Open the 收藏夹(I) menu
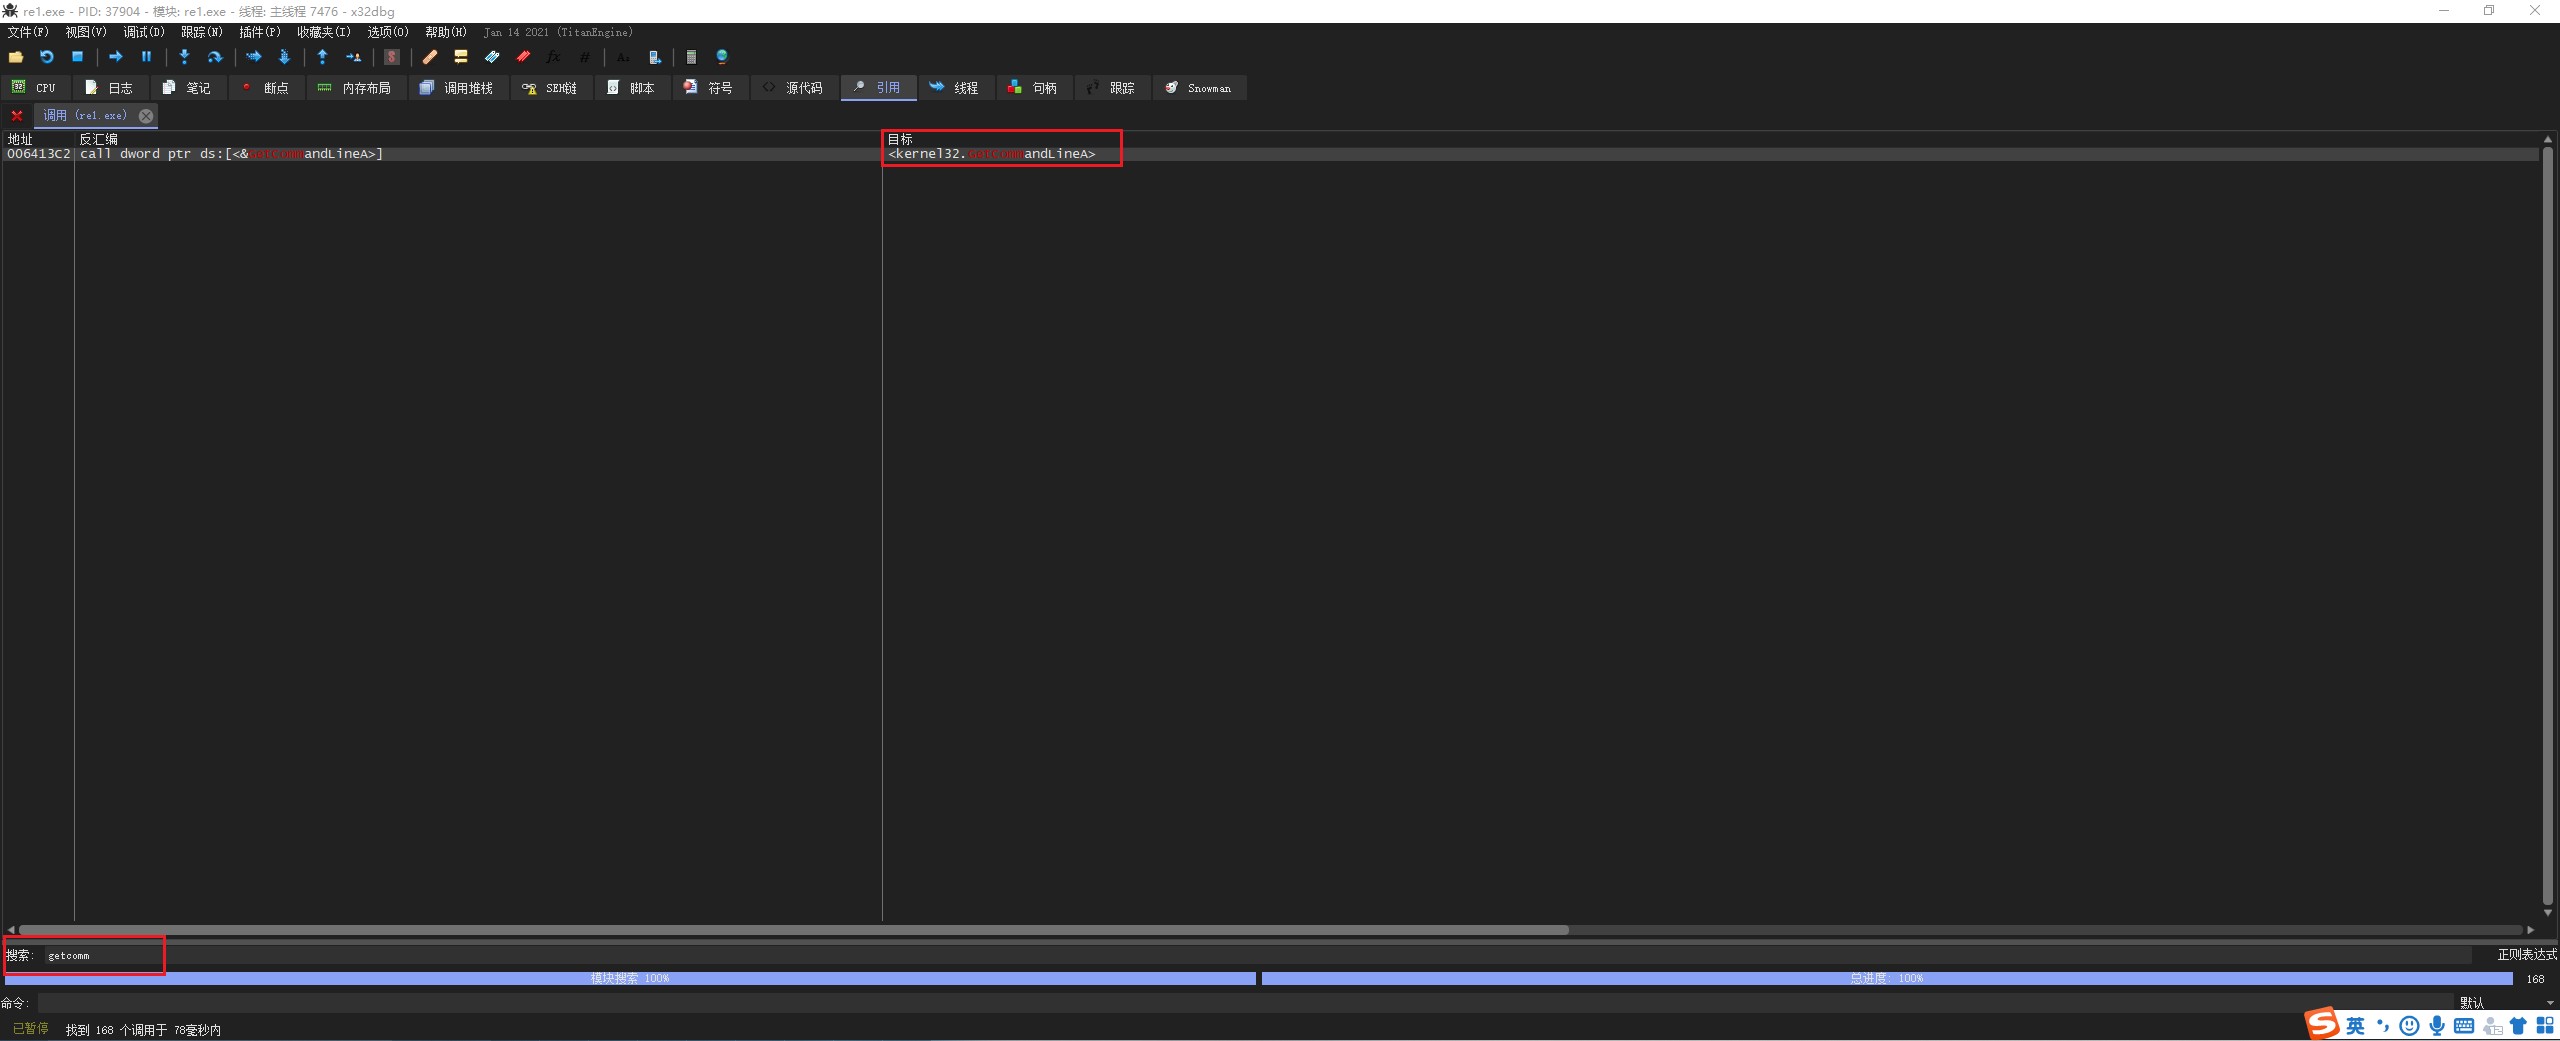2560x1041 pixels. (x=324, y=32)
